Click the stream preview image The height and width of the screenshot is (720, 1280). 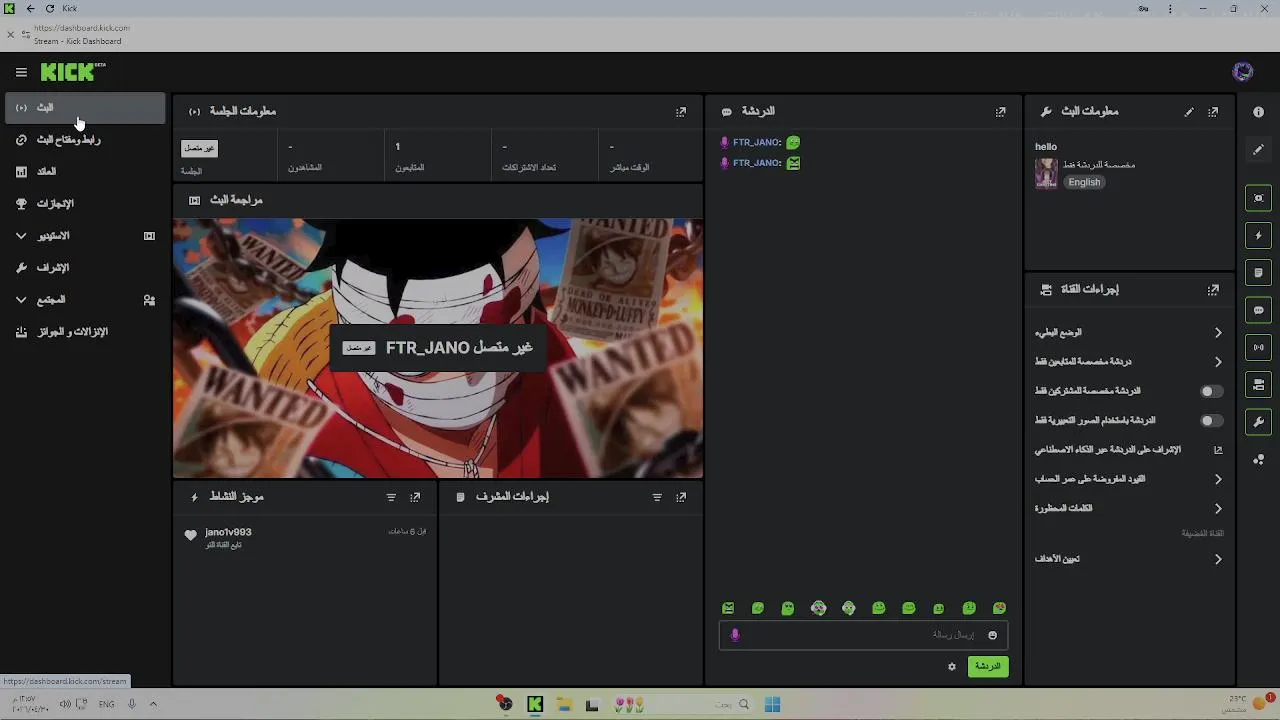click(438, 348)
